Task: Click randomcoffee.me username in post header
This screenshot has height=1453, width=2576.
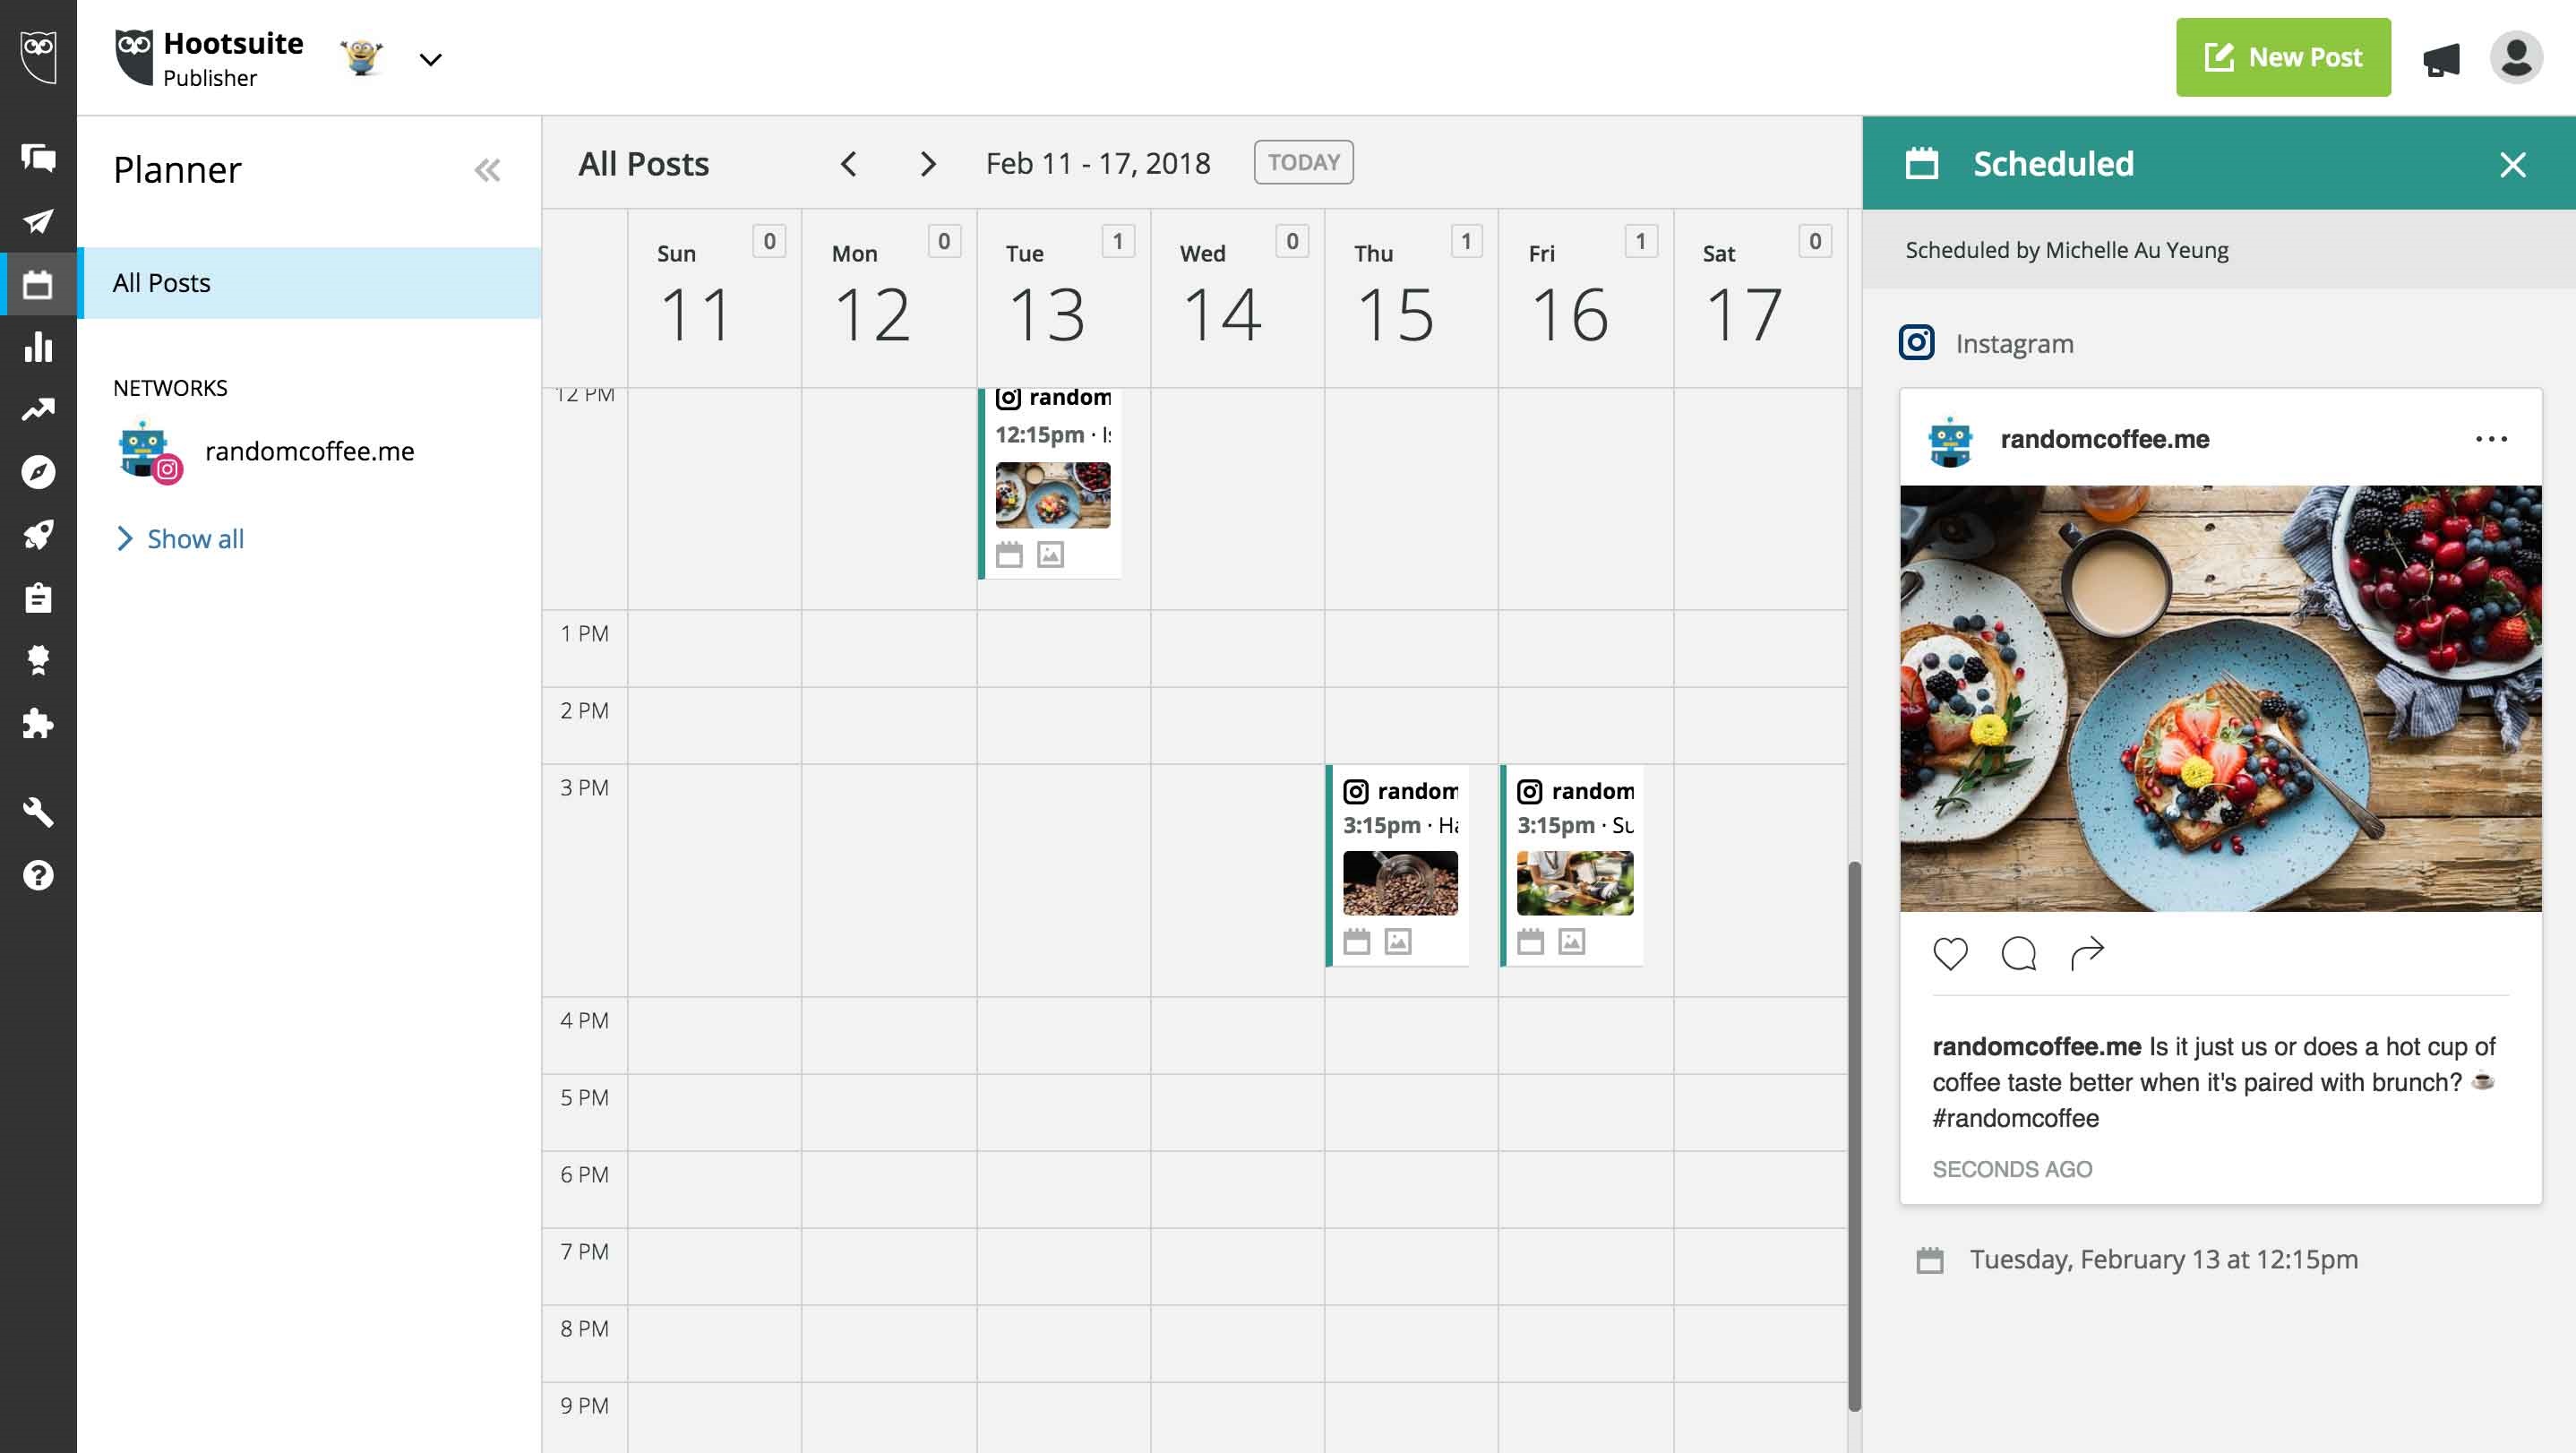Action: [2104, 439]
